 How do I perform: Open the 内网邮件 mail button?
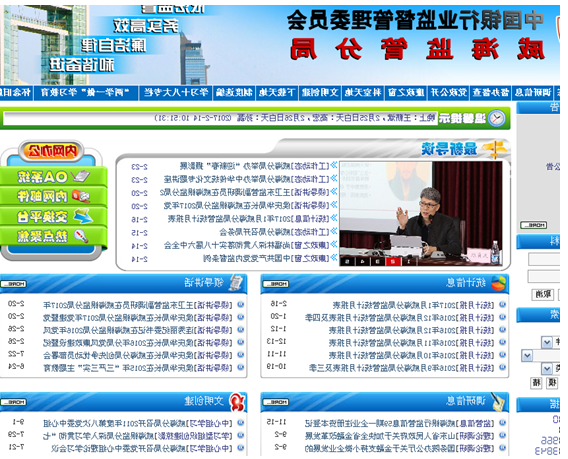click(53, 196)
